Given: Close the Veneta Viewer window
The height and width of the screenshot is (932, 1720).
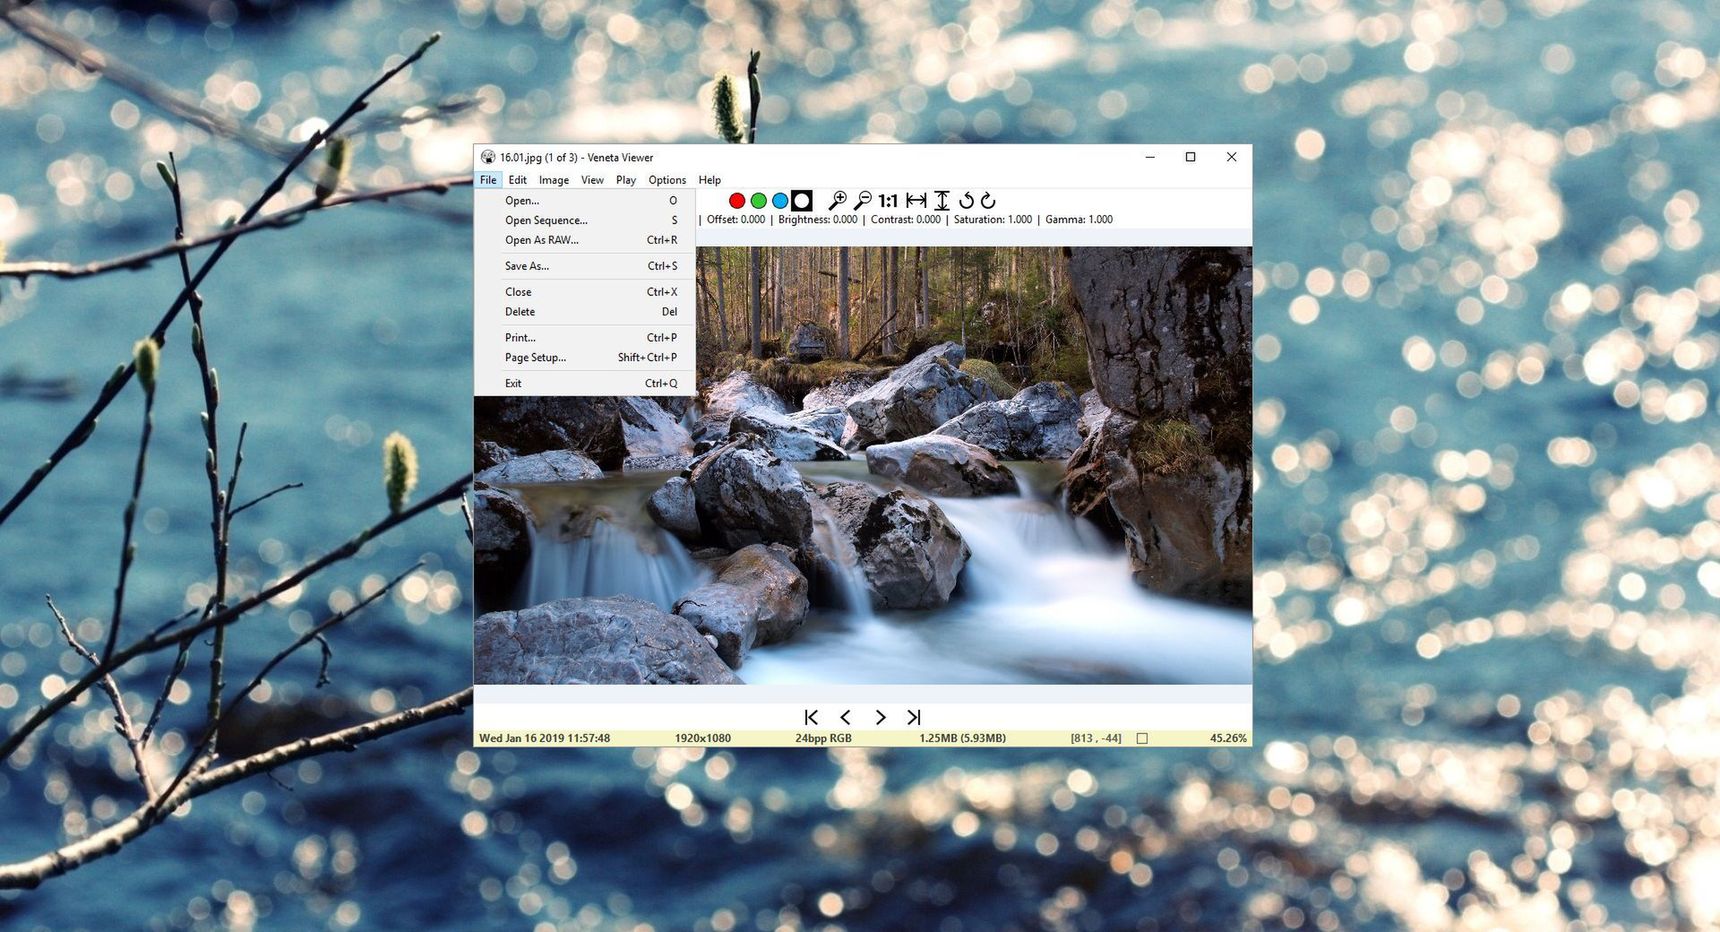Looking at the screenshot, I should coord(1231,157).
